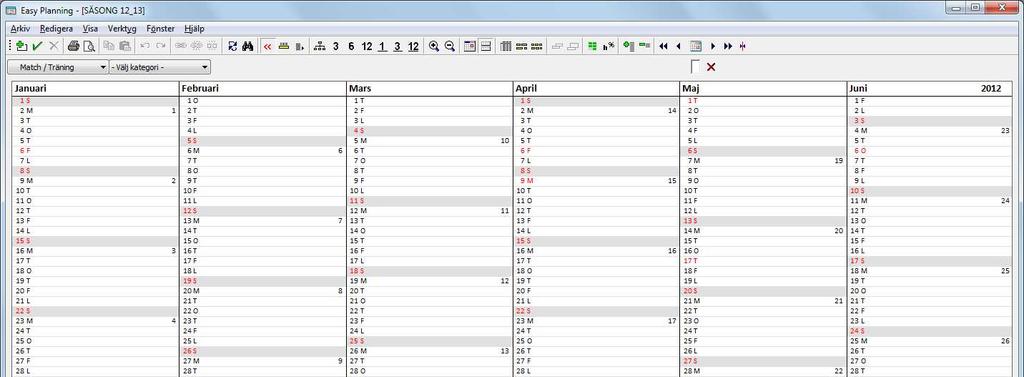Click the refresh arrows icon

coord(232,46)
